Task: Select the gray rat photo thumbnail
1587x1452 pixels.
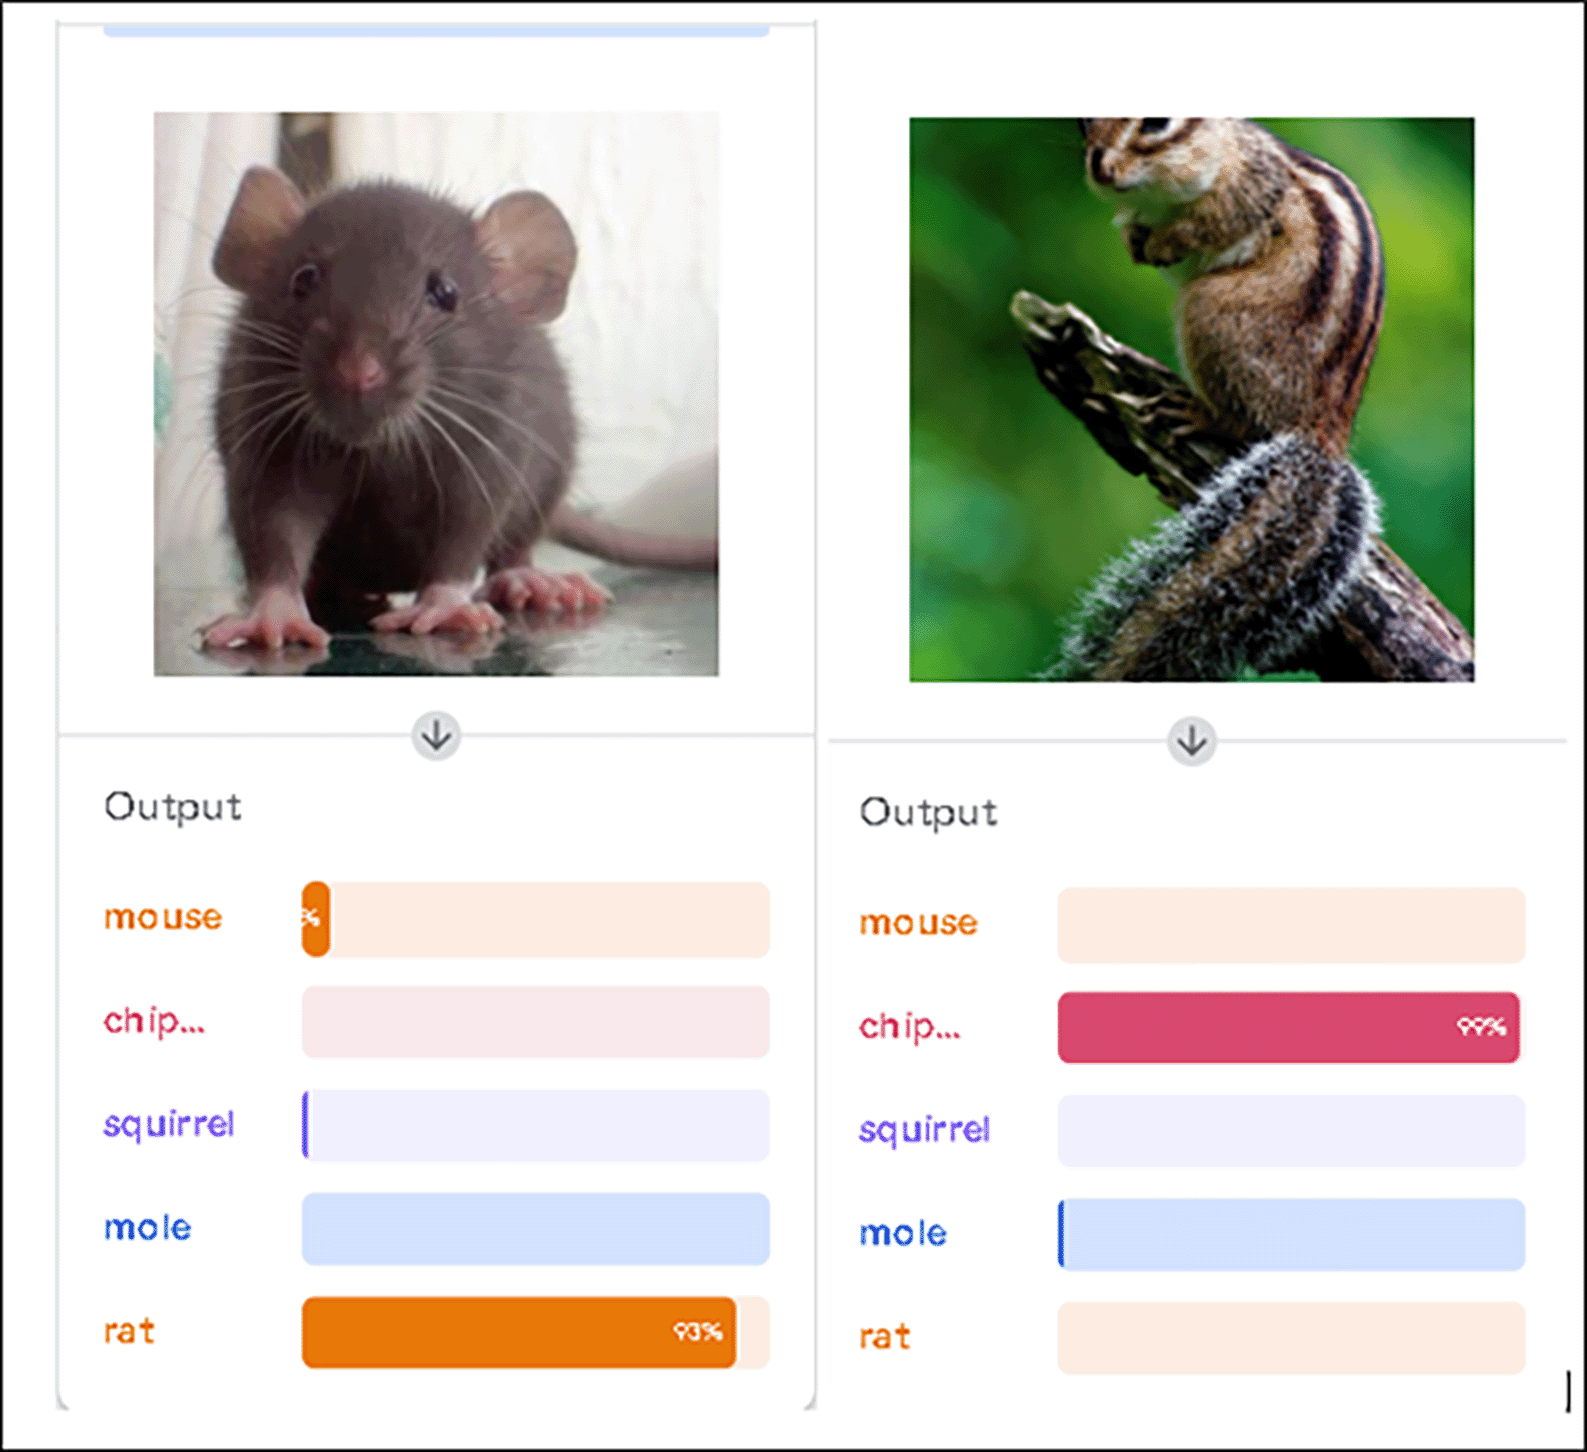Action: pyautogui.click(x=436, y=394)
